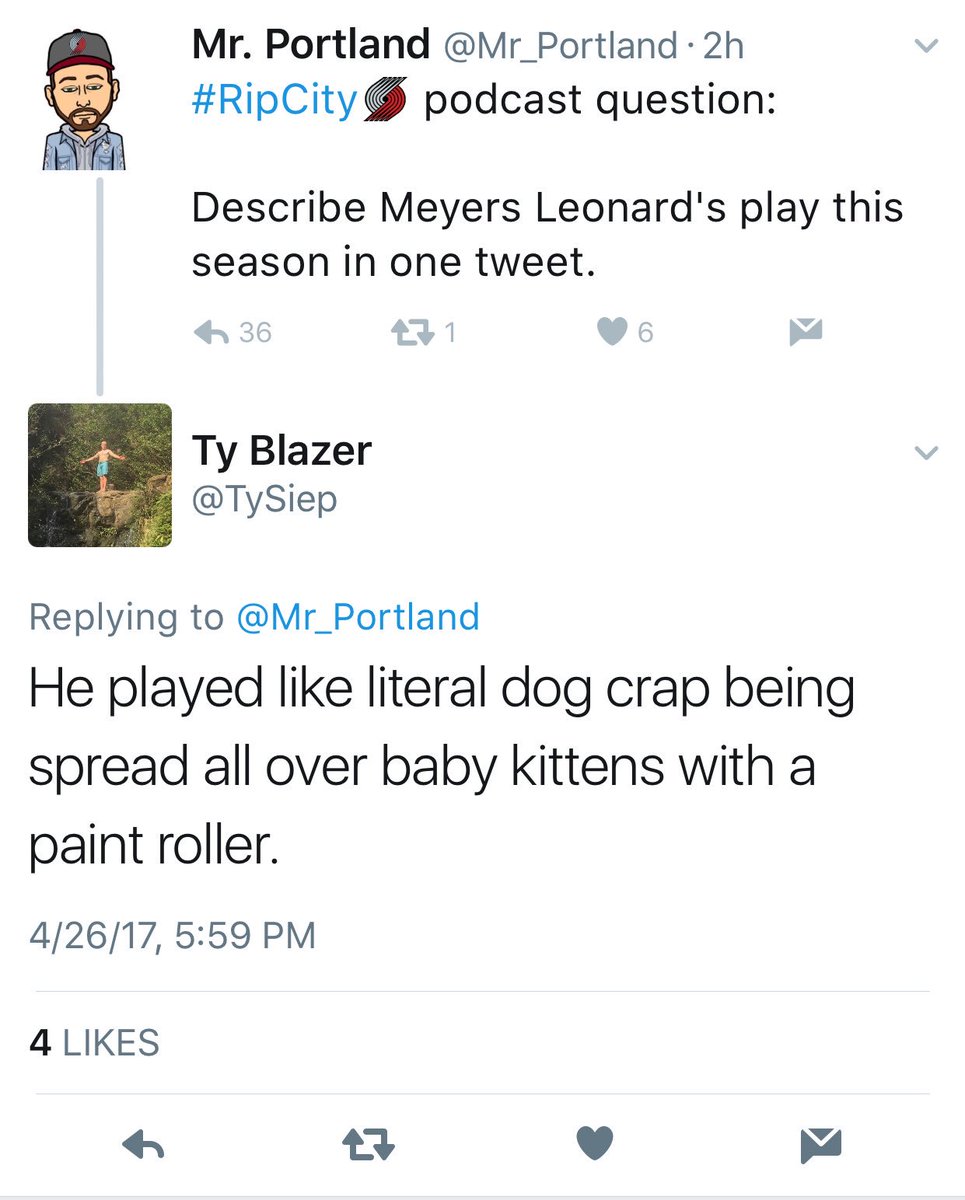
Task: Retweet Mr. Portland's podcast question
Action: 408,332
